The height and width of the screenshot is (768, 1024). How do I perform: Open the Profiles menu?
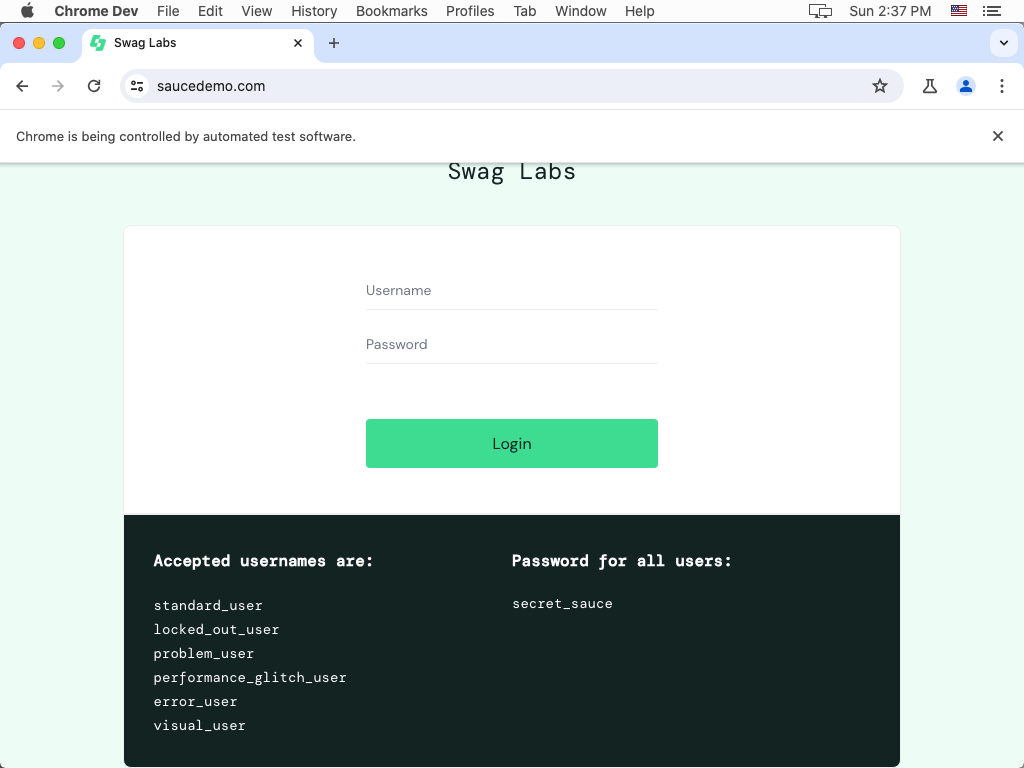click(470, 11)
